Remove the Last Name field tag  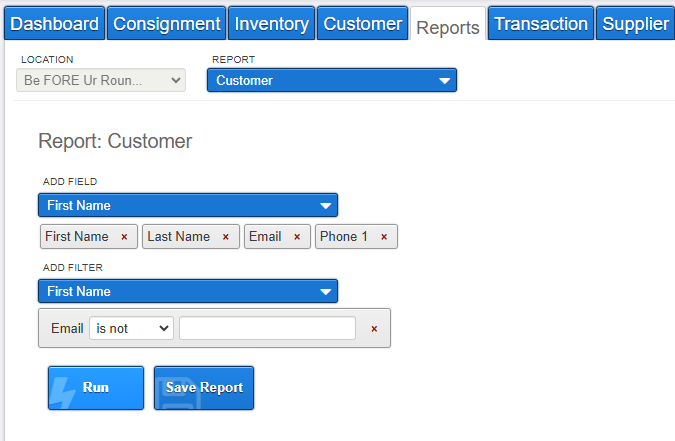(x=226, y=237)
